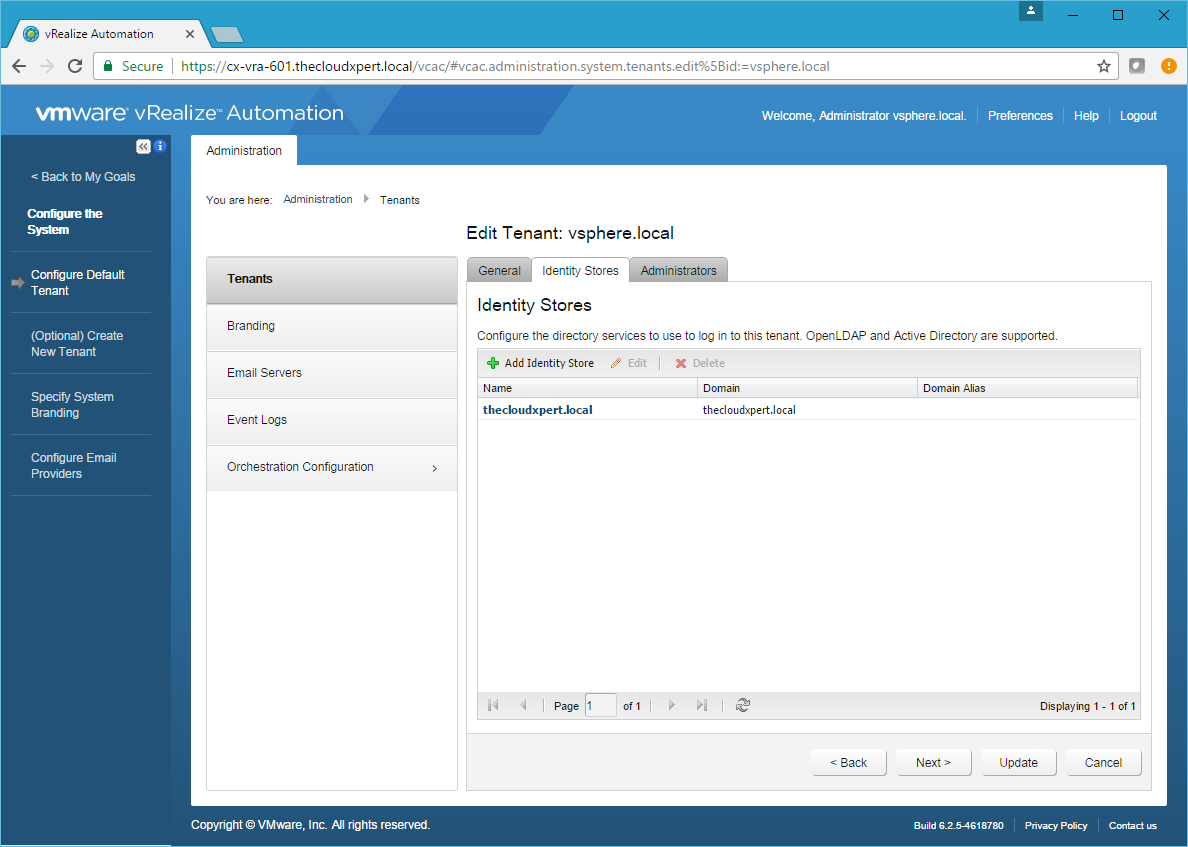Switch to the General tab
The height and width of the screenshot is (847, 1188).
[499, 271]
